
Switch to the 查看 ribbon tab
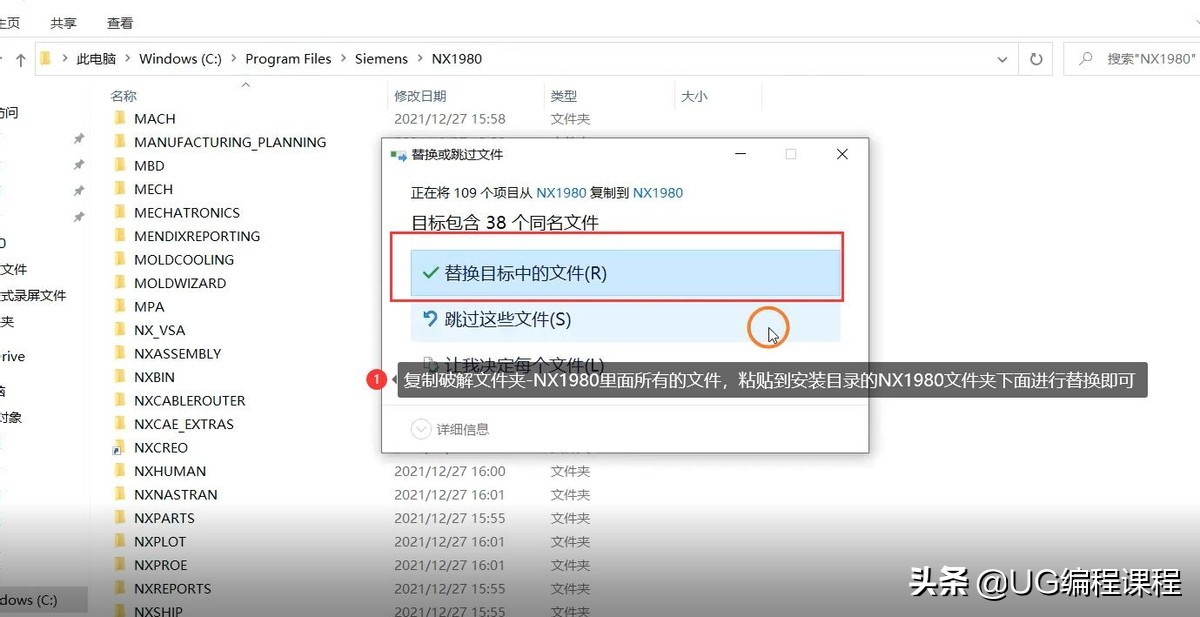click(x=119, y=22)
